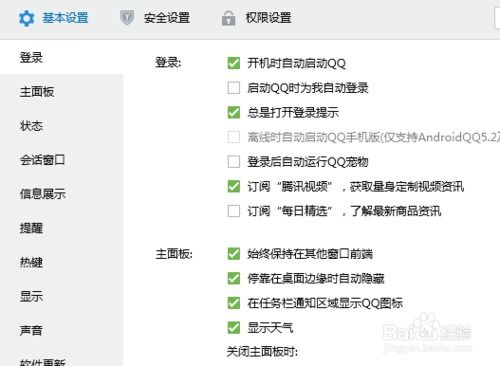Uncheck 停靠在桌面边缘时自动隐藏 checkbox
Screen dimensions: 500x366
(234, 278)
